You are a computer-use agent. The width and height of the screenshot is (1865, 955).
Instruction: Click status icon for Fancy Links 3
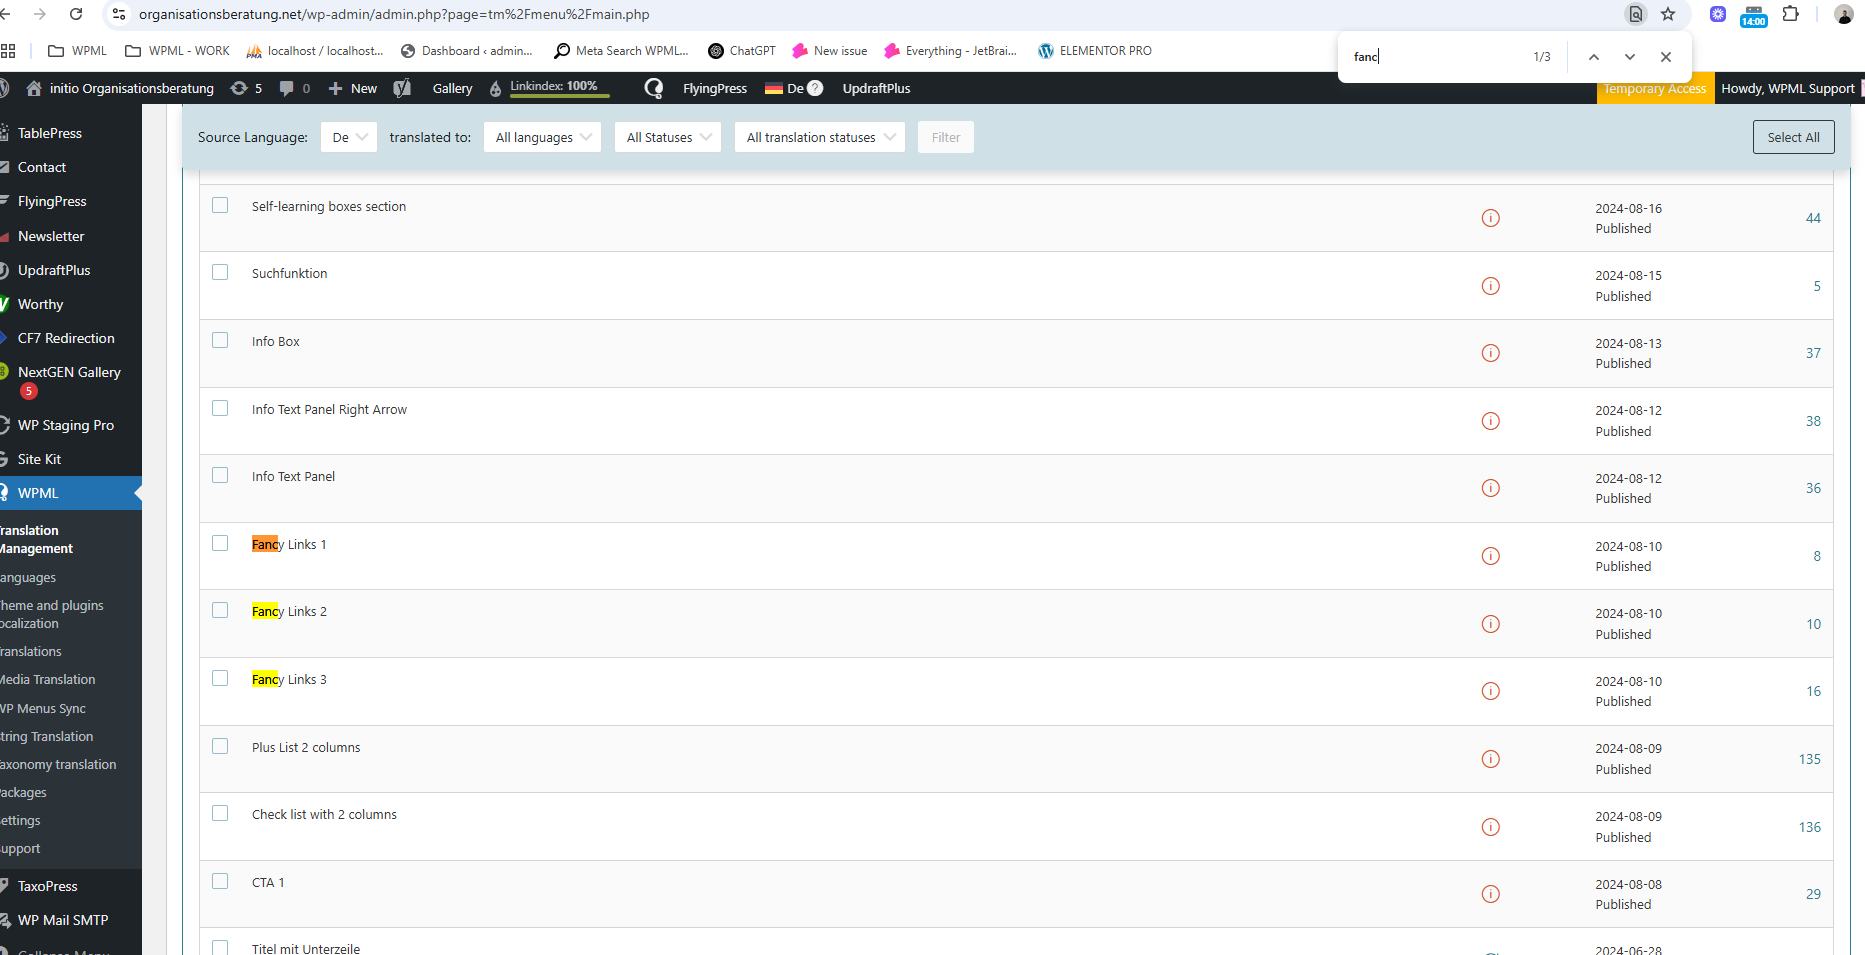1490,691
